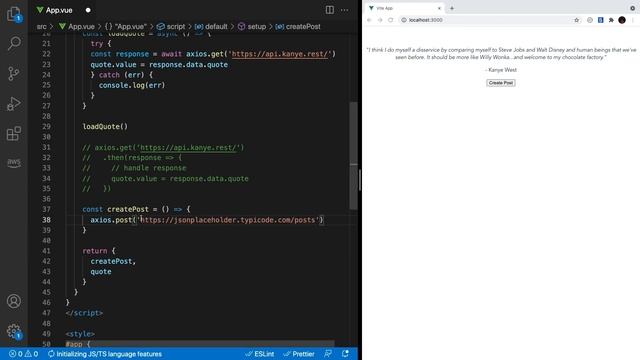
Task: Open a new browser tab
Action: 452,8
